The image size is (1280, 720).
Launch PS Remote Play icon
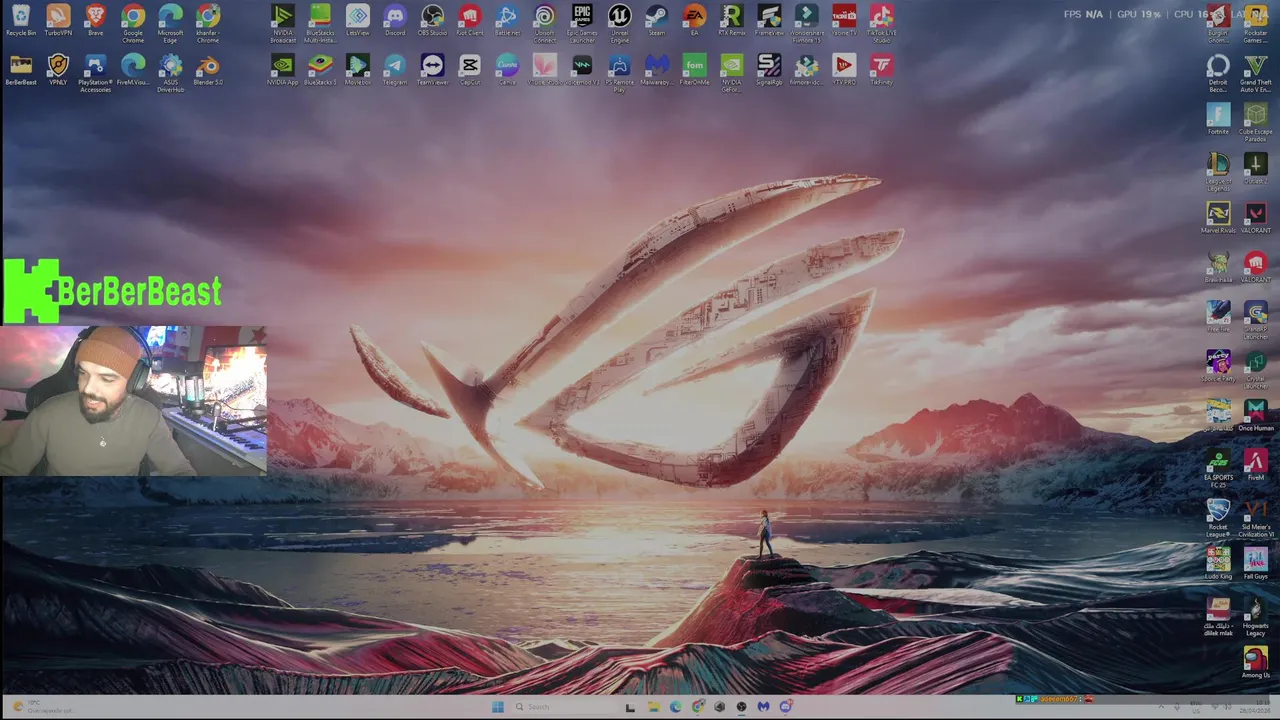point(619,74)
